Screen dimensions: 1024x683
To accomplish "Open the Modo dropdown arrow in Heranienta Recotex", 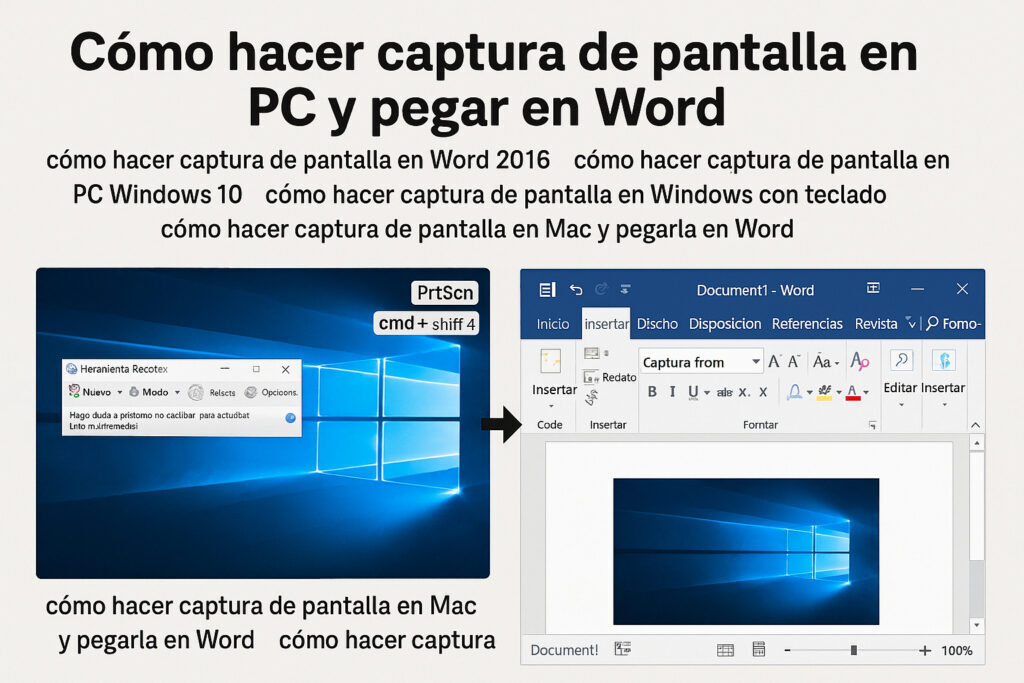I will (x=177, y=392).
